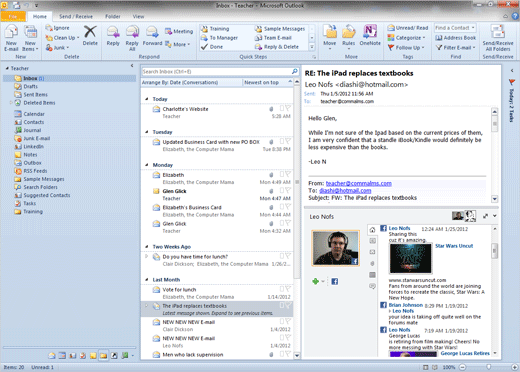Click Send/Receive All Folders
The width and height of the screenshot is (520, 372).
pyautogui.click(x=498, y=38)
